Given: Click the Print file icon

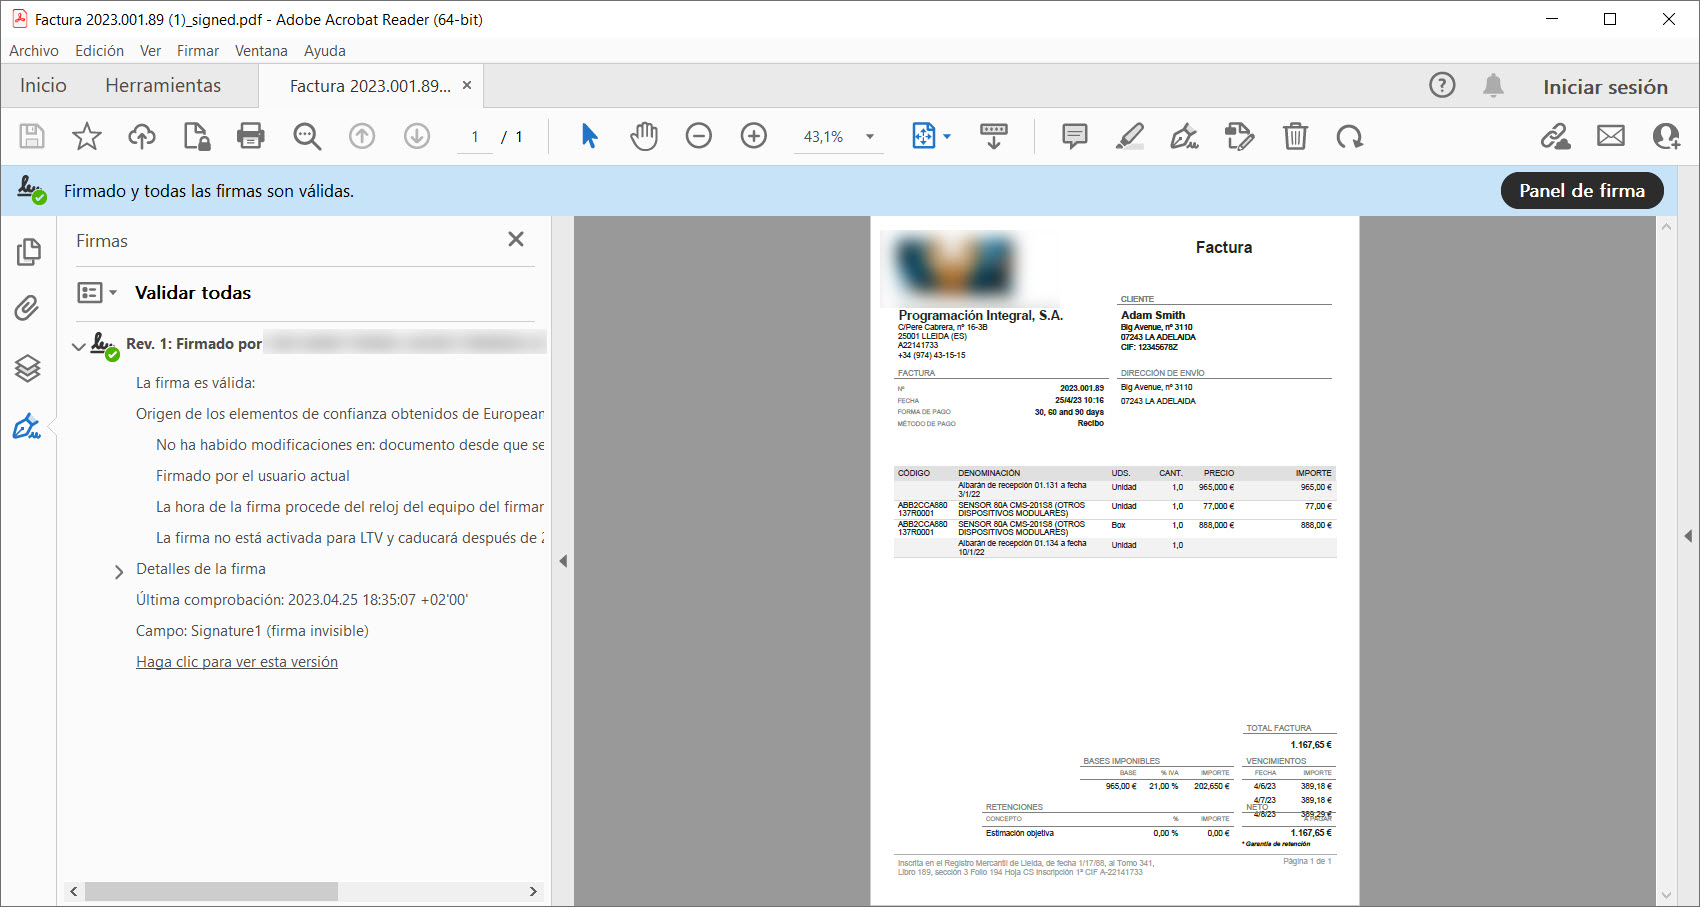Looking at the screenshot, I should [250, 136].
